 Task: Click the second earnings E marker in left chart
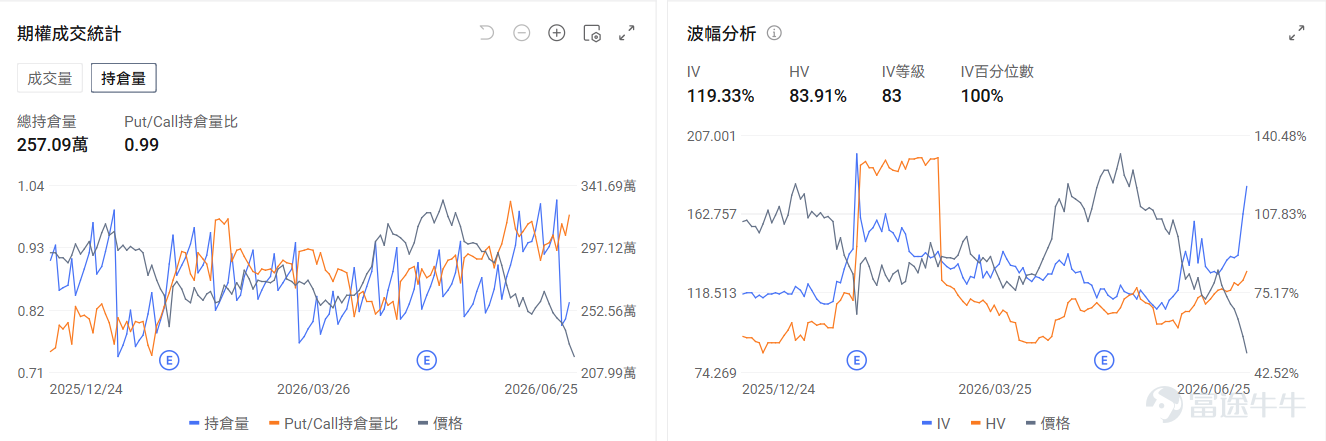click(426, 359)
